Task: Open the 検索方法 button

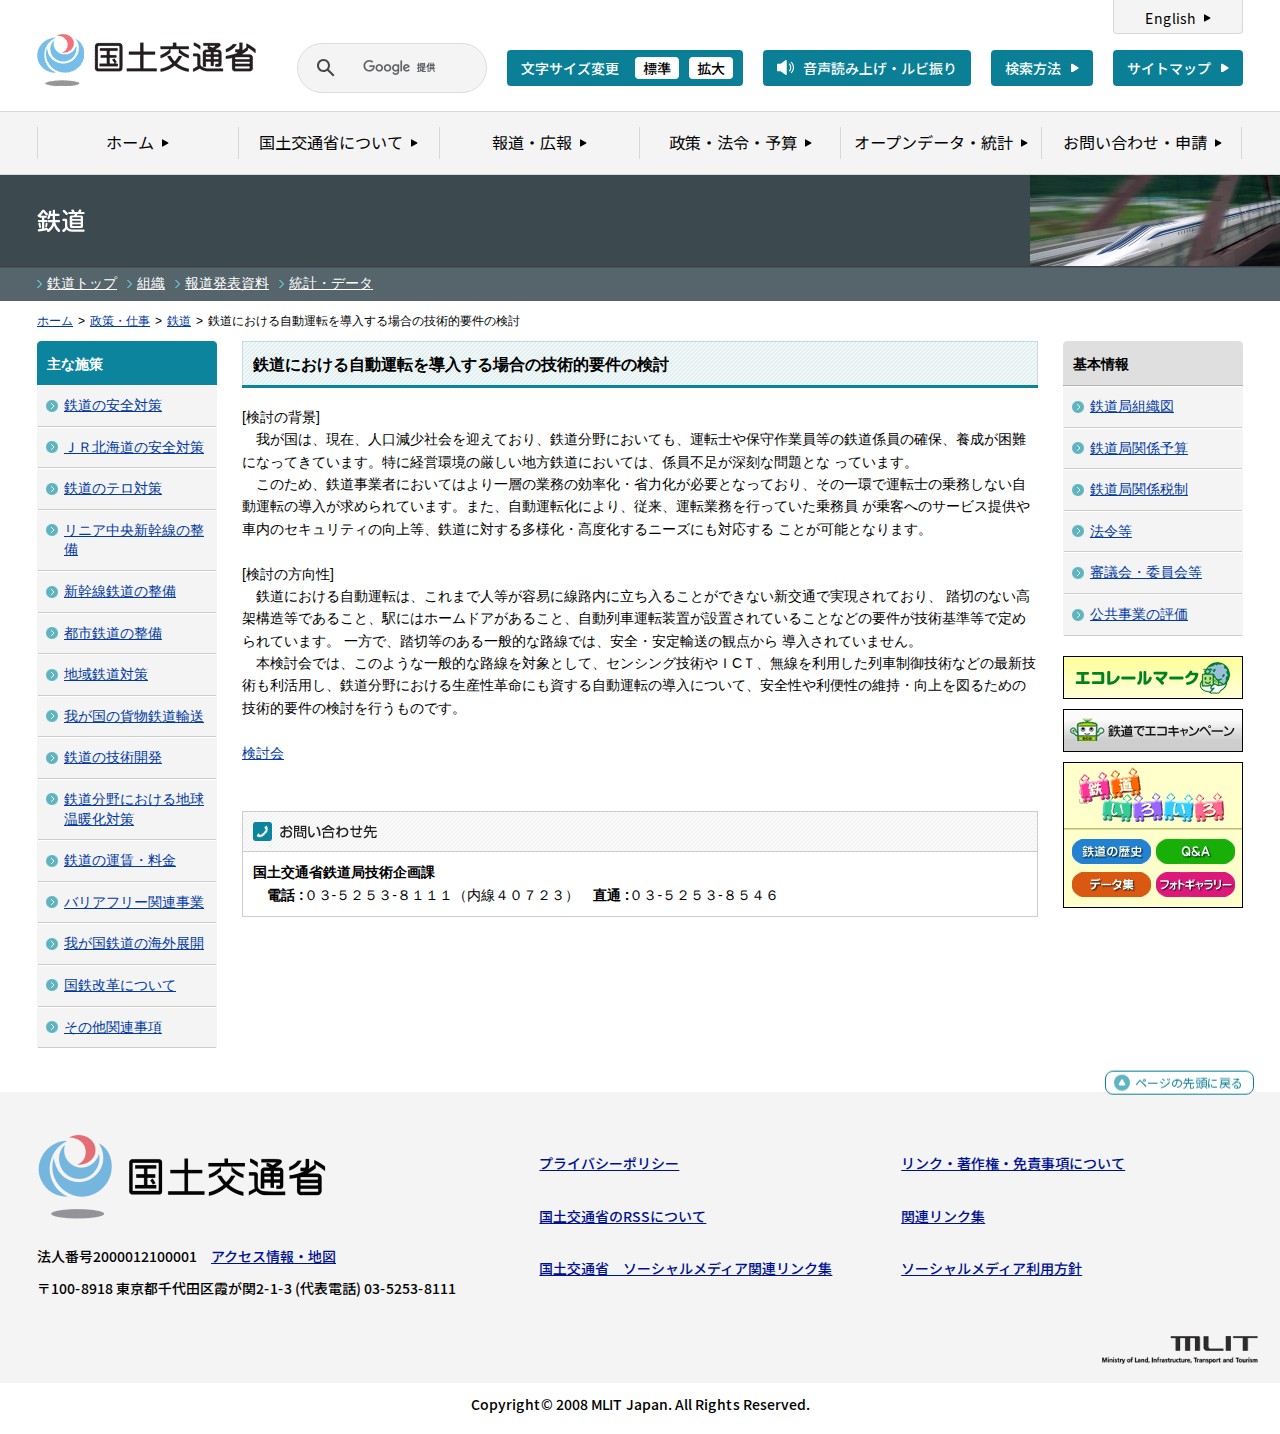Action: pyautogui.click(x=1042, y=68)
